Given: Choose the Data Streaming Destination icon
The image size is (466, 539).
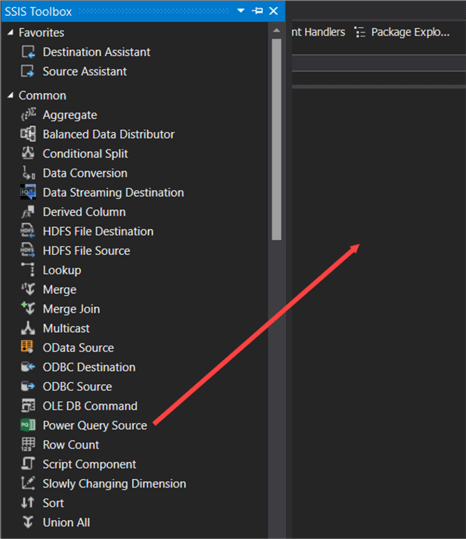Looking at the screenshot, I should coord(28,192).
